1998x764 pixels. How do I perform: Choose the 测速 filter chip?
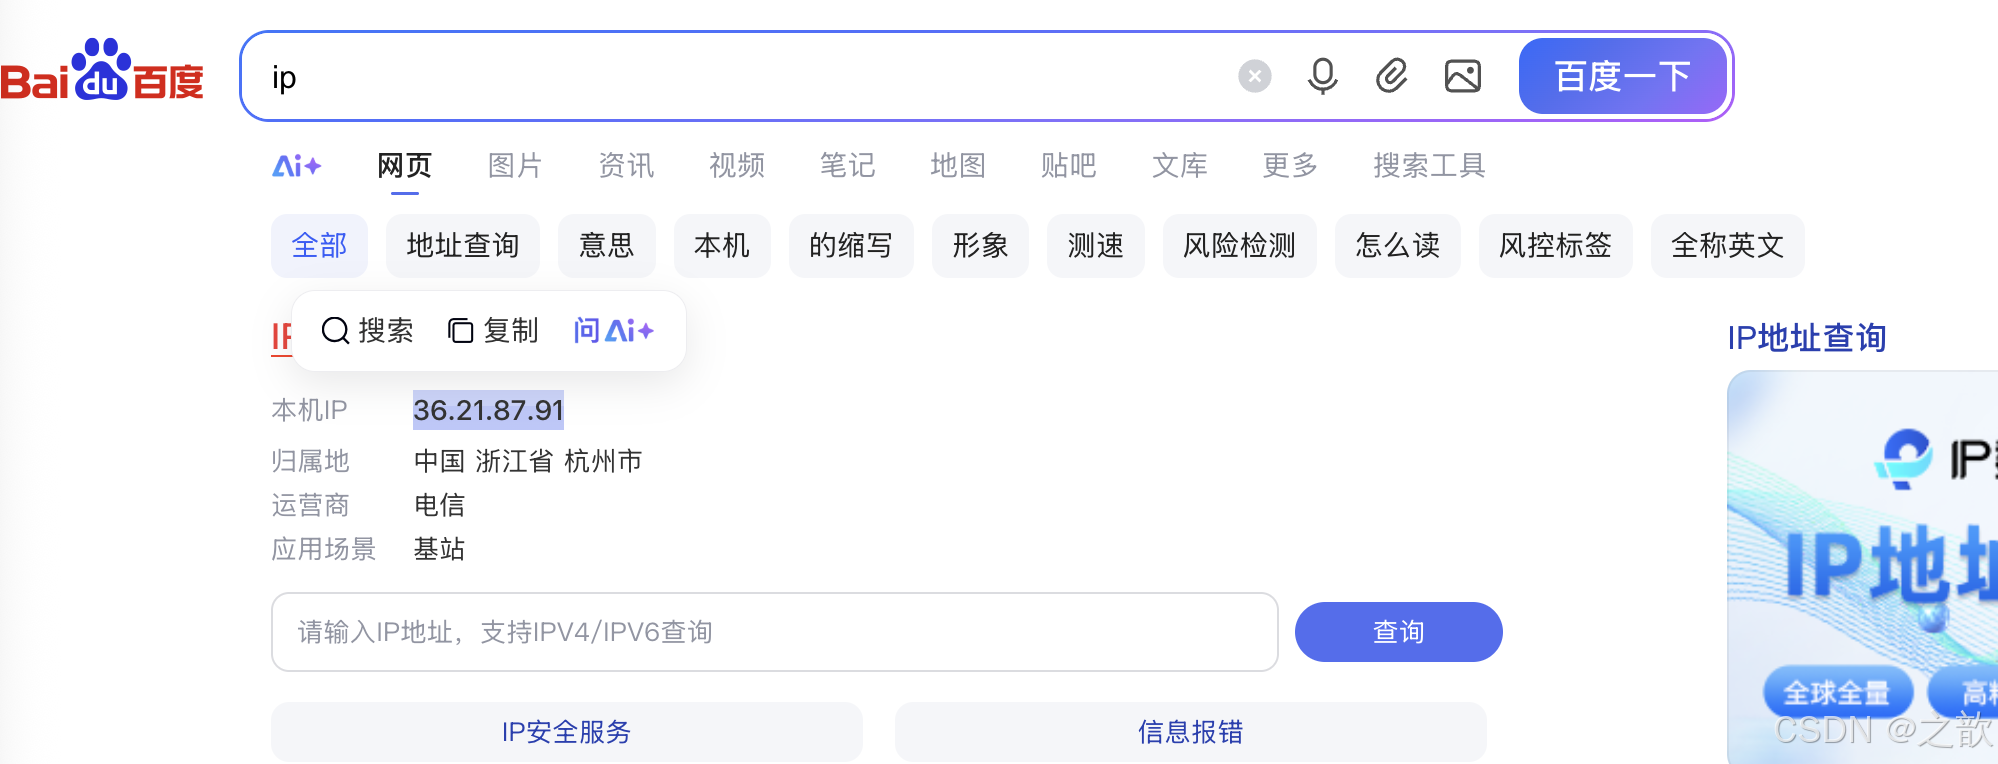point(1096,246)
